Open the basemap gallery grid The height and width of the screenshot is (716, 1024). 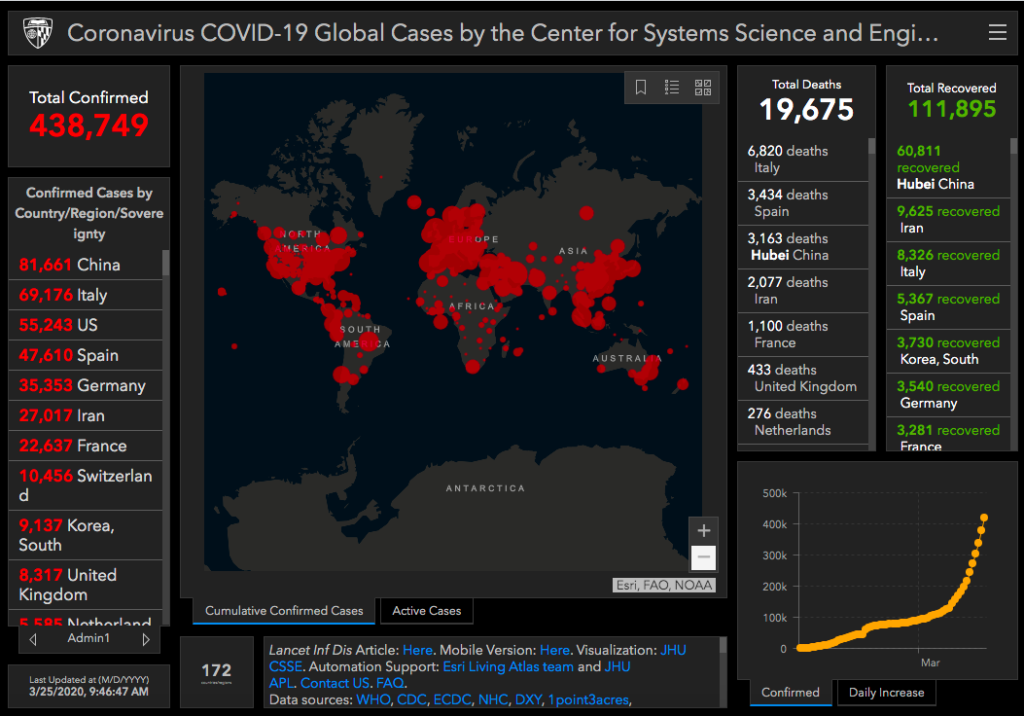pyautogui.click(x=703, y=88)
